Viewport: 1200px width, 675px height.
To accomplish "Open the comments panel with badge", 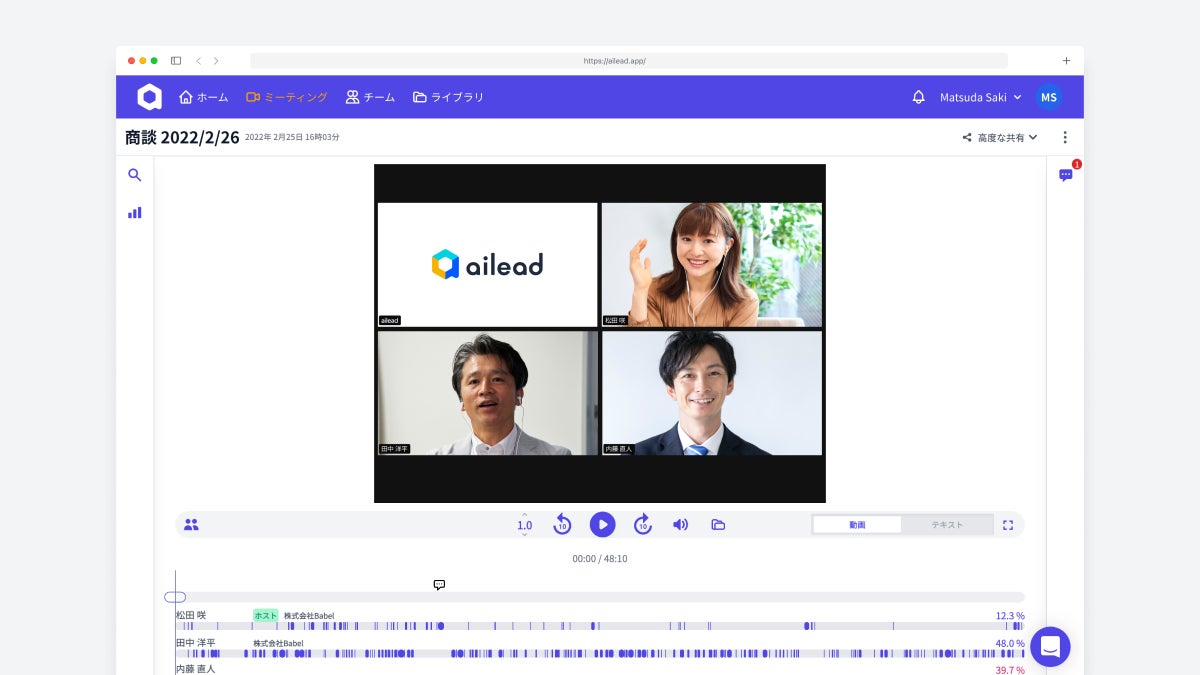I will 1066,175.
